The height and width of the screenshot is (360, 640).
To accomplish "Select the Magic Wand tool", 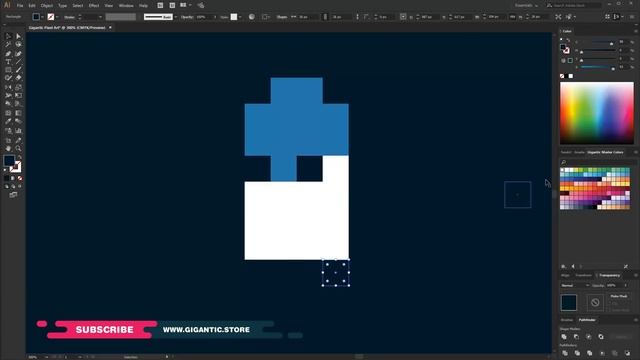I will click(x=8, y=44).
